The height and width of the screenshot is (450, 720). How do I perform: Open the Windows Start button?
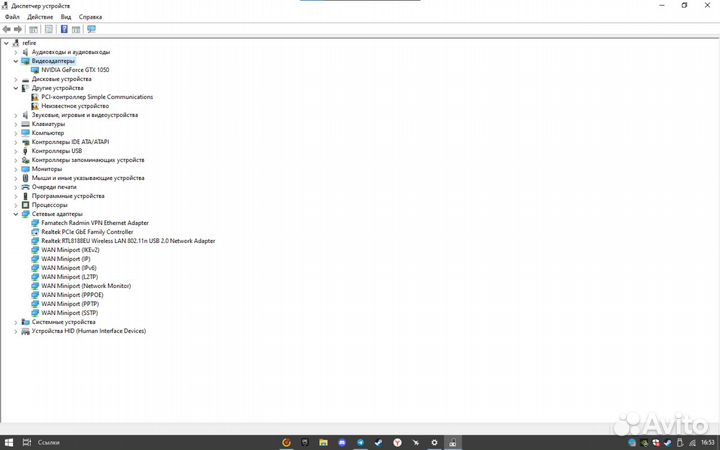(9, 442)
